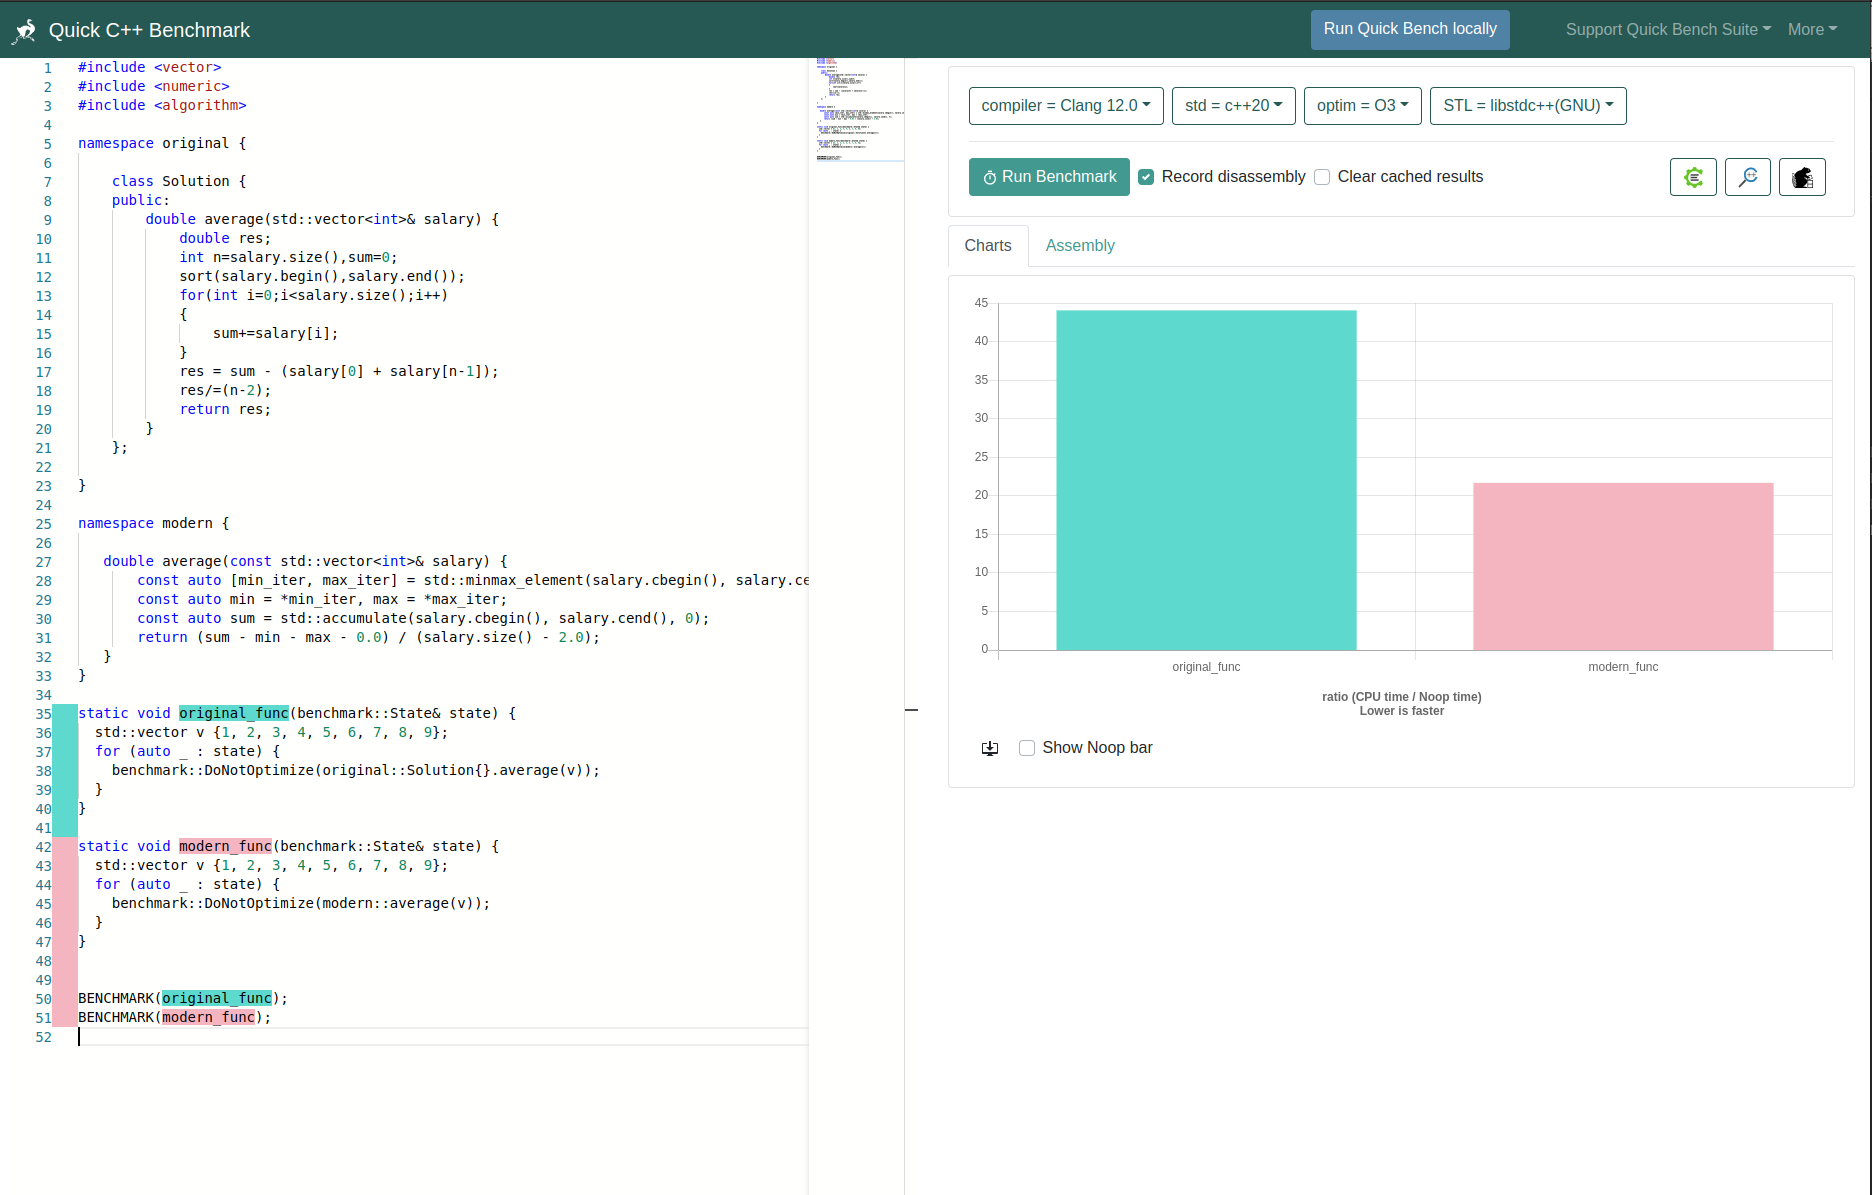Expand the More menu

[x=1813, y=30]
